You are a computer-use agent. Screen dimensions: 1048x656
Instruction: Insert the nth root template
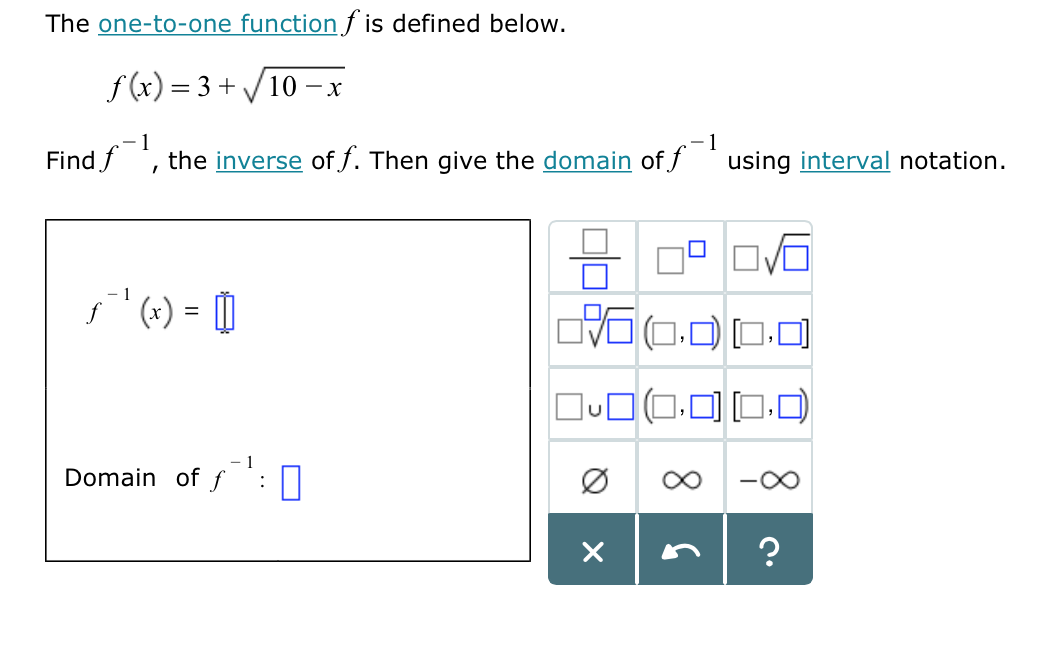click(x=592, y=333)
